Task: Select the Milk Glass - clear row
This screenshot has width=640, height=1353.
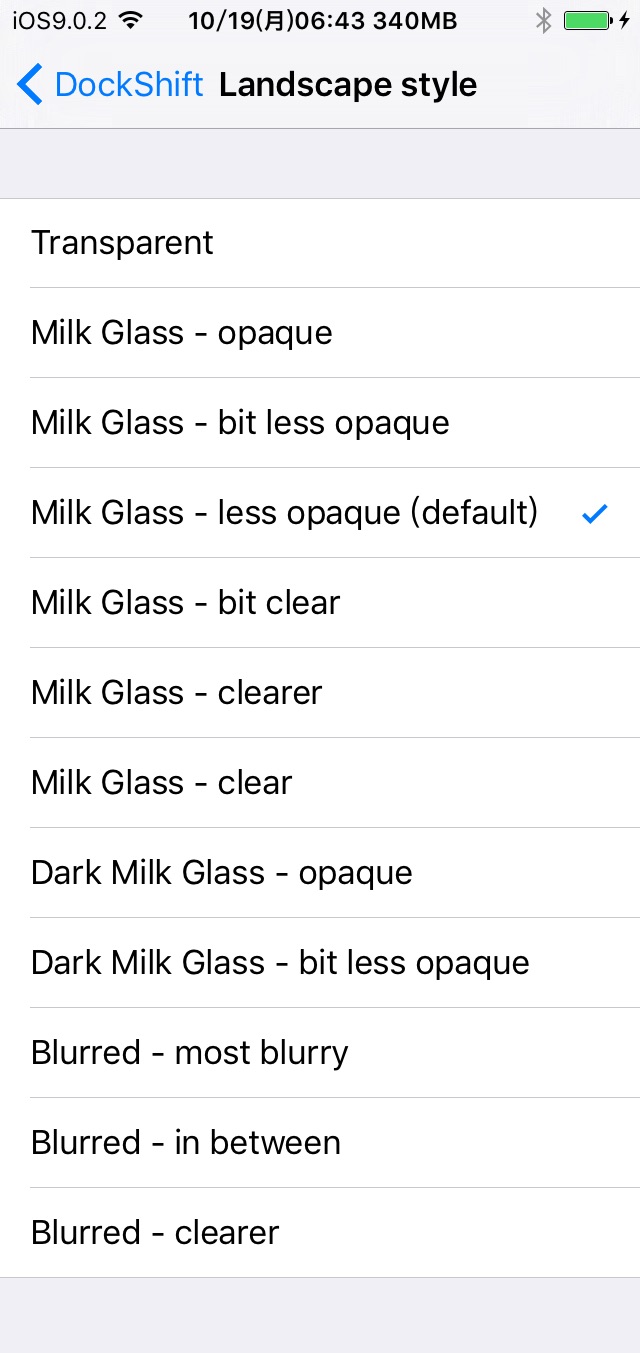Action: tap(320, 783)
